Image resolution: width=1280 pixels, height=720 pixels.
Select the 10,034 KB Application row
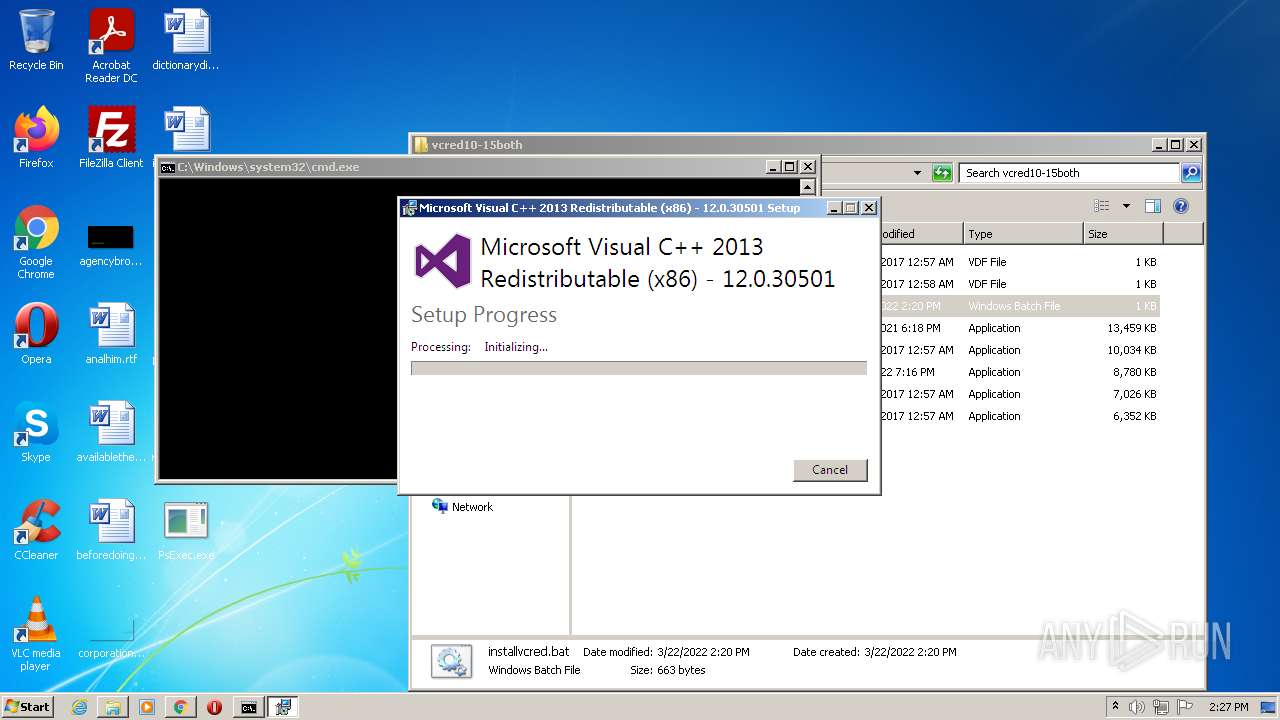[1019, 350]
